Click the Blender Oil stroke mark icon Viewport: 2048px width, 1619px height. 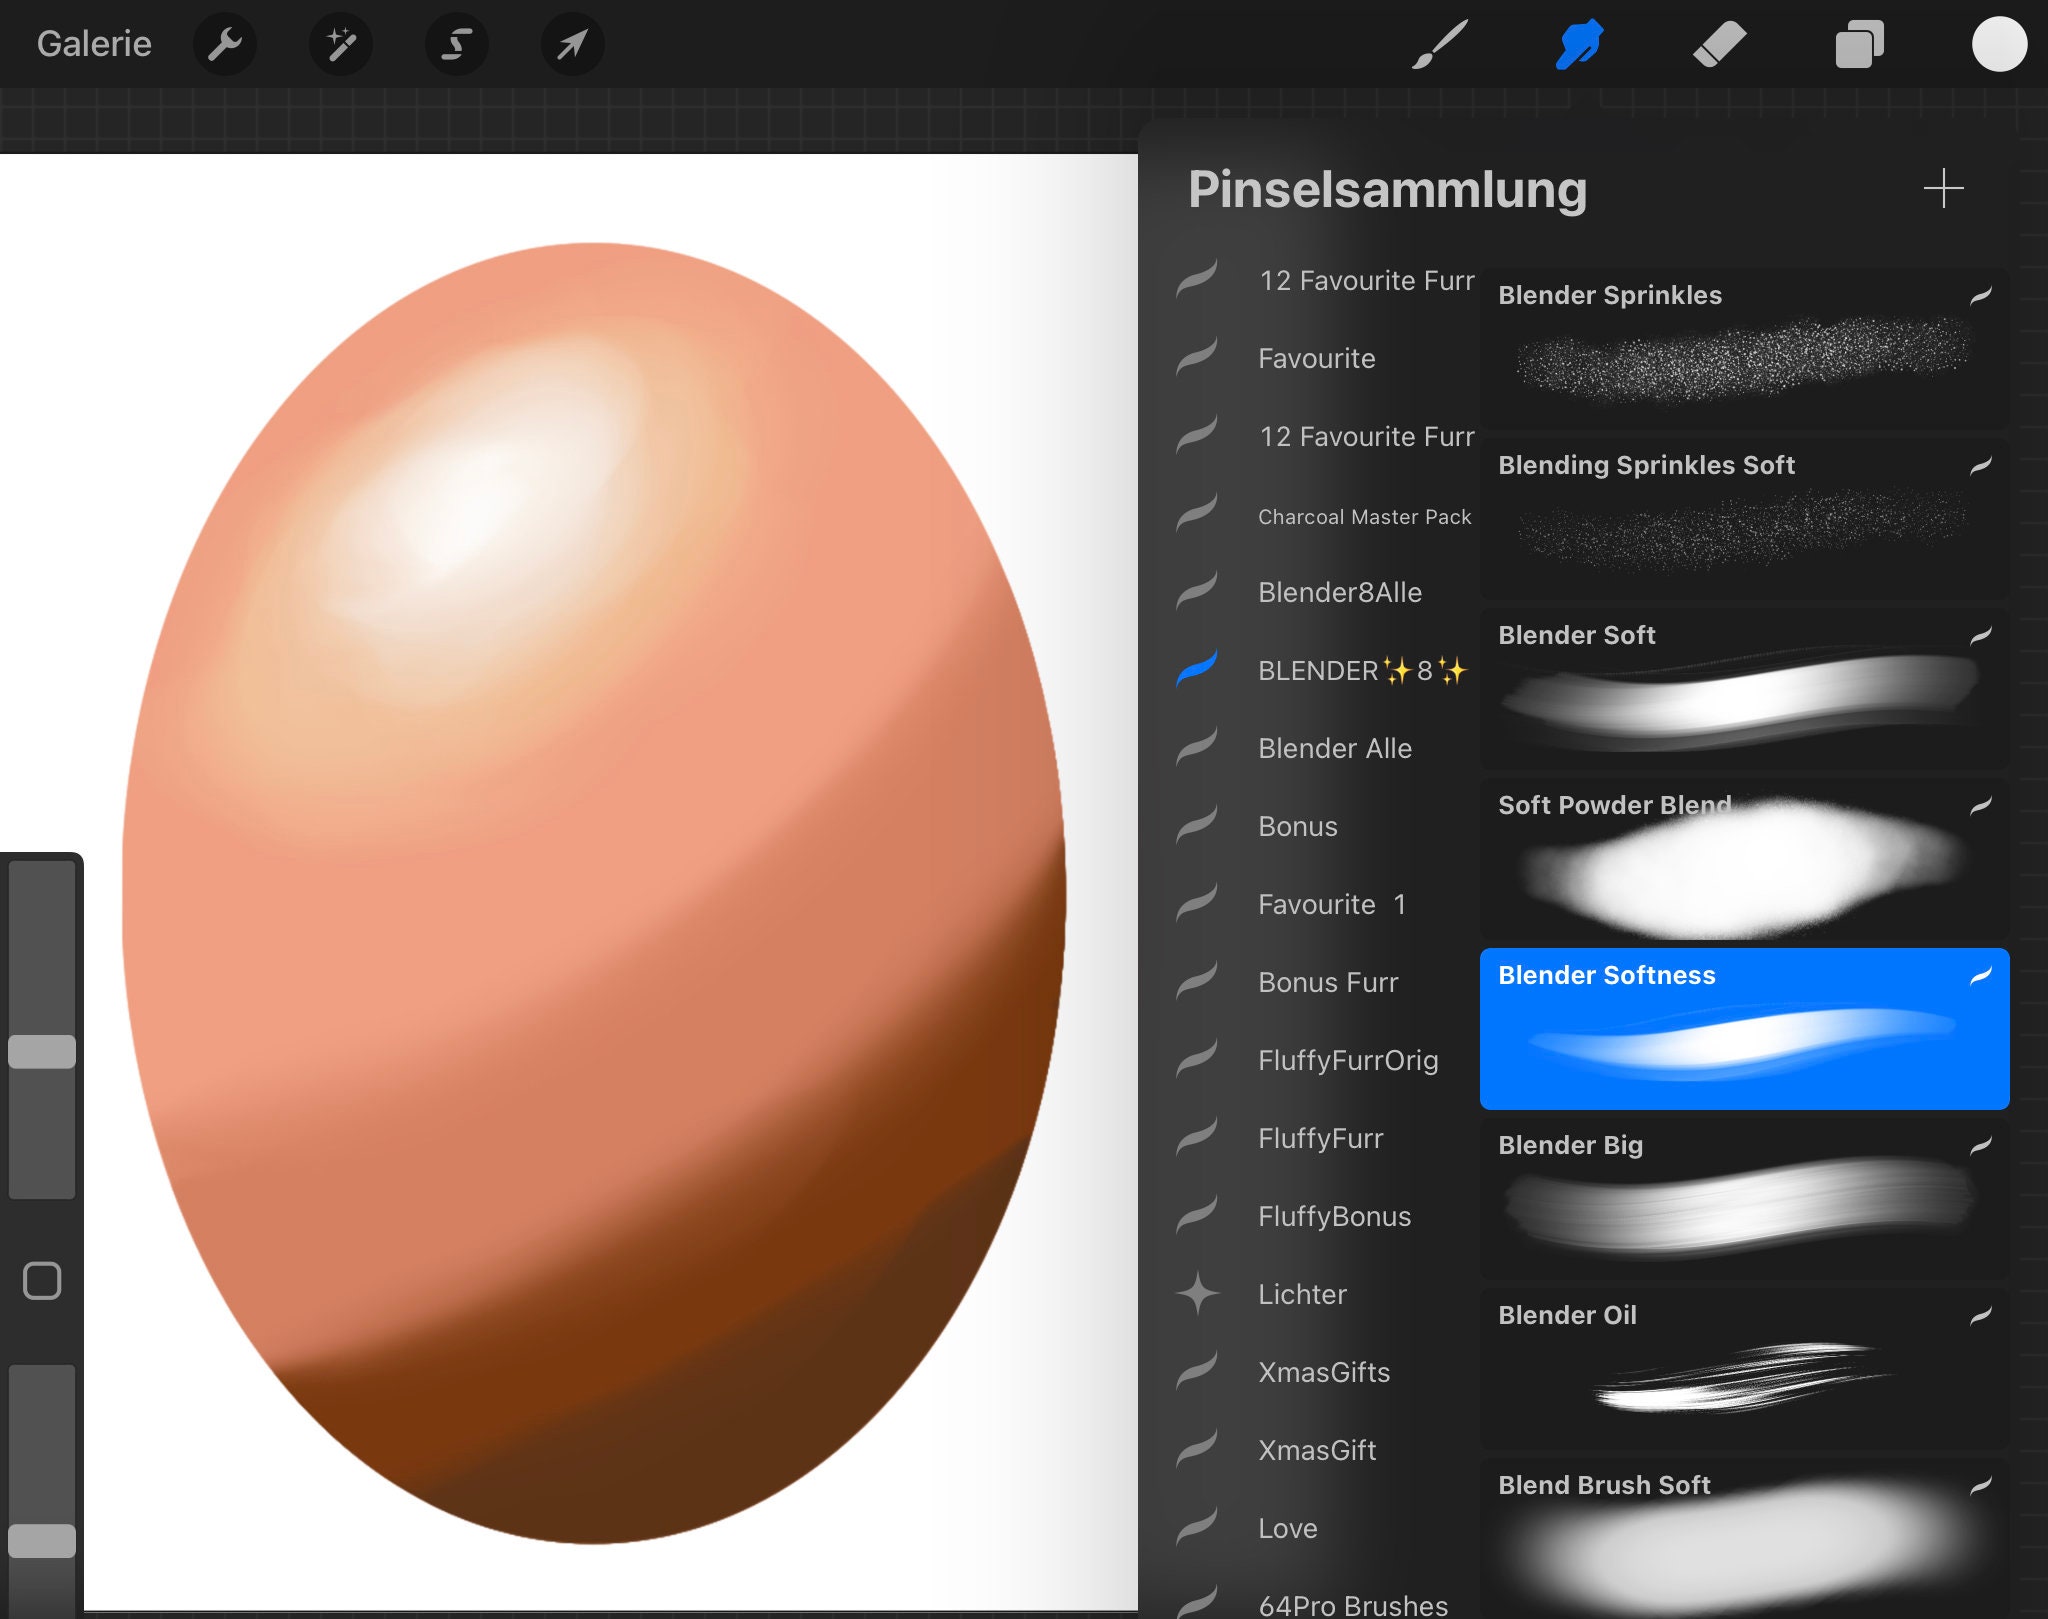tap(1981, 1316)
